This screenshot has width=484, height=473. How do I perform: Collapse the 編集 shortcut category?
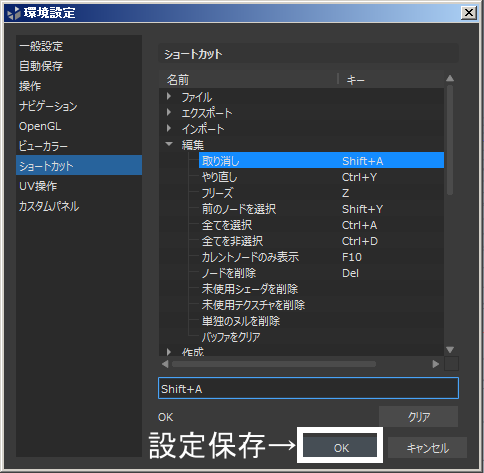click(x=169, y=144)
